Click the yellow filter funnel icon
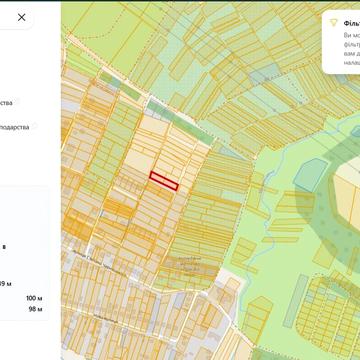 (x=333, y=23)
